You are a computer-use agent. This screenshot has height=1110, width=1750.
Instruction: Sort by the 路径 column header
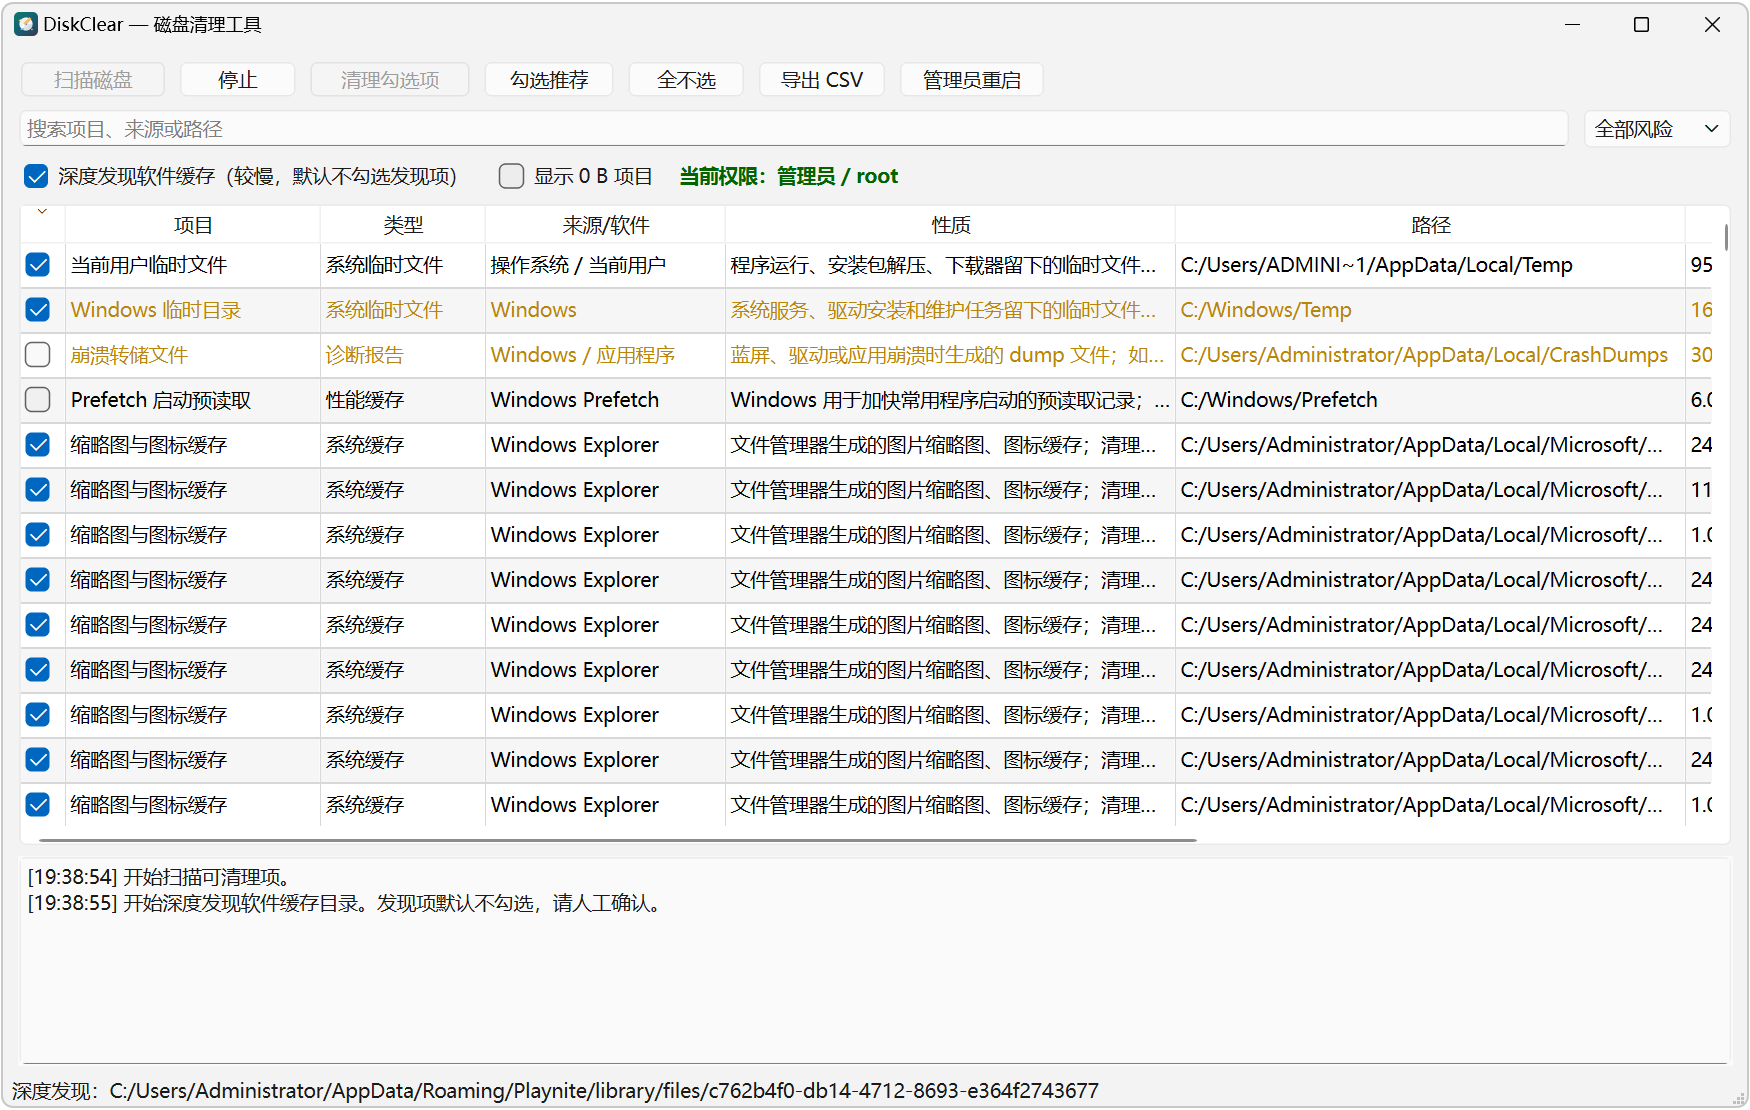(x=1430, y=226)
